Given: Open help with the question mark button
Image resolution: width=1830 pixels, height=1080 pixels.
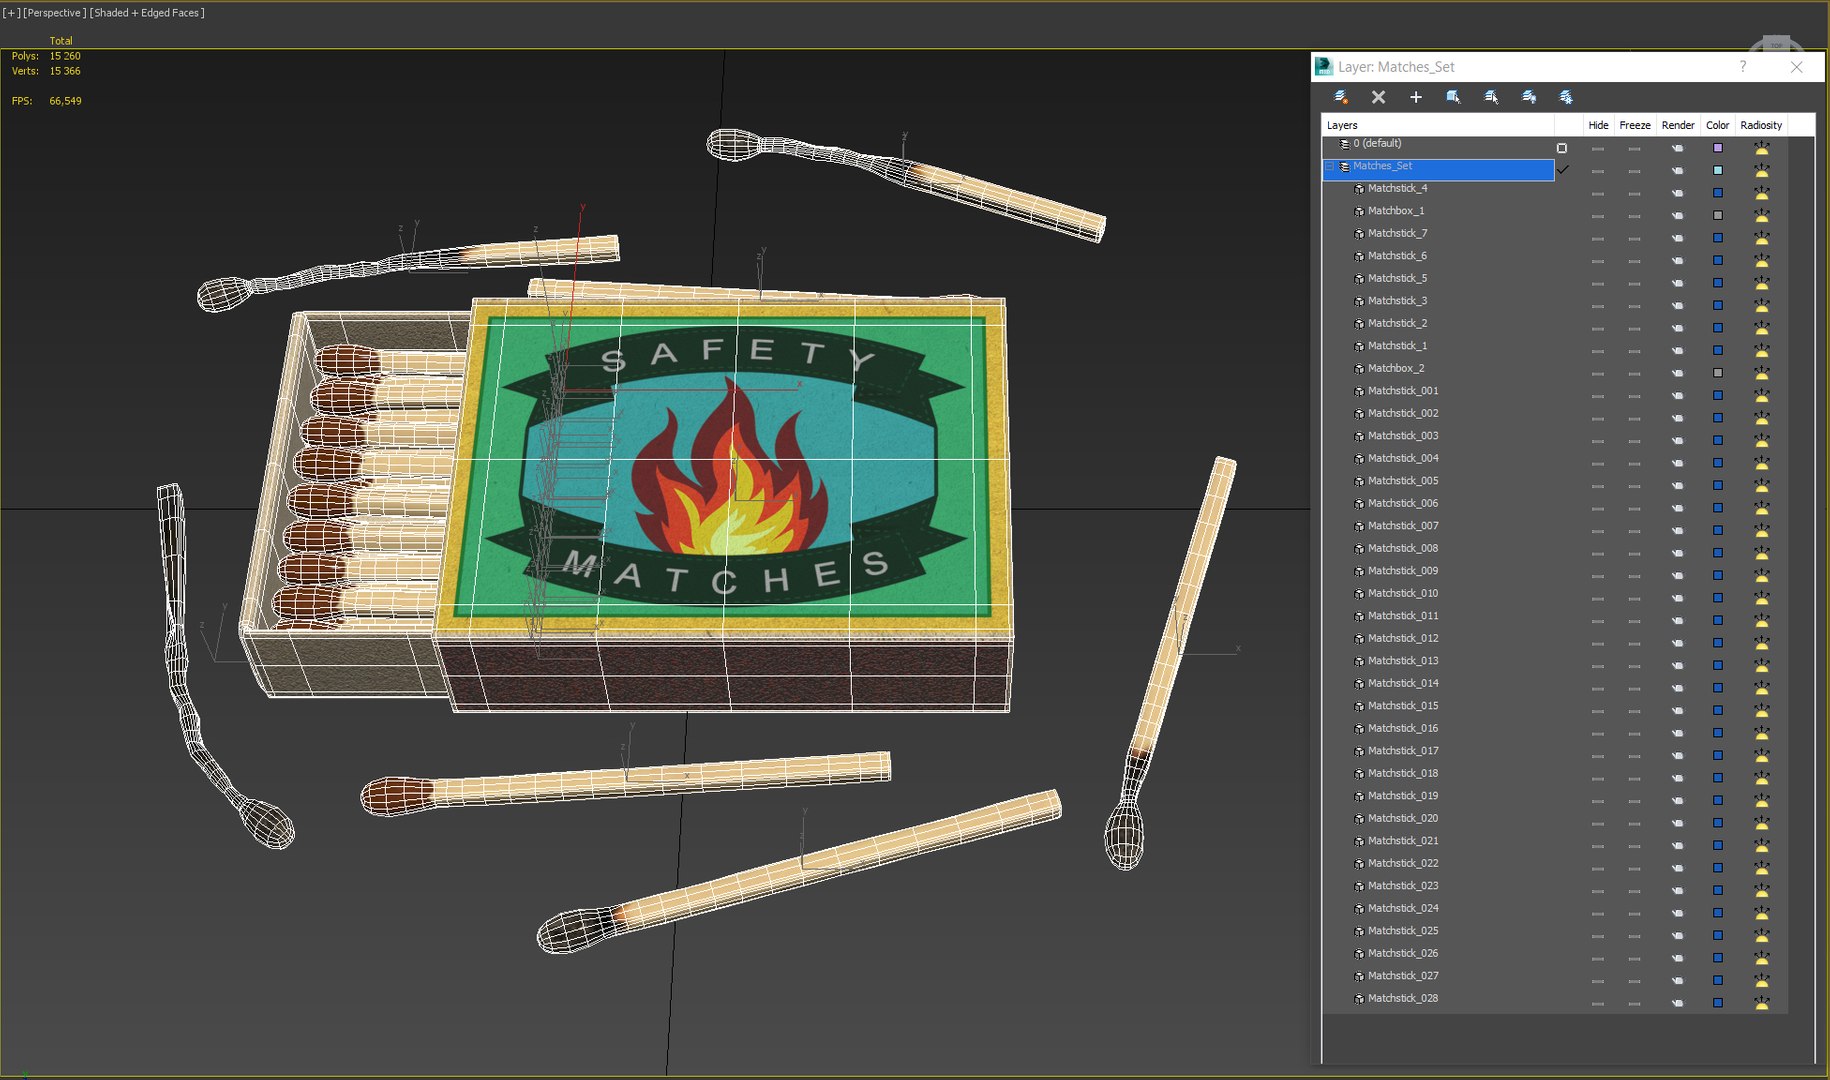Looking at the screenshot, I should pyautogui.click(x=1743, y=67).
